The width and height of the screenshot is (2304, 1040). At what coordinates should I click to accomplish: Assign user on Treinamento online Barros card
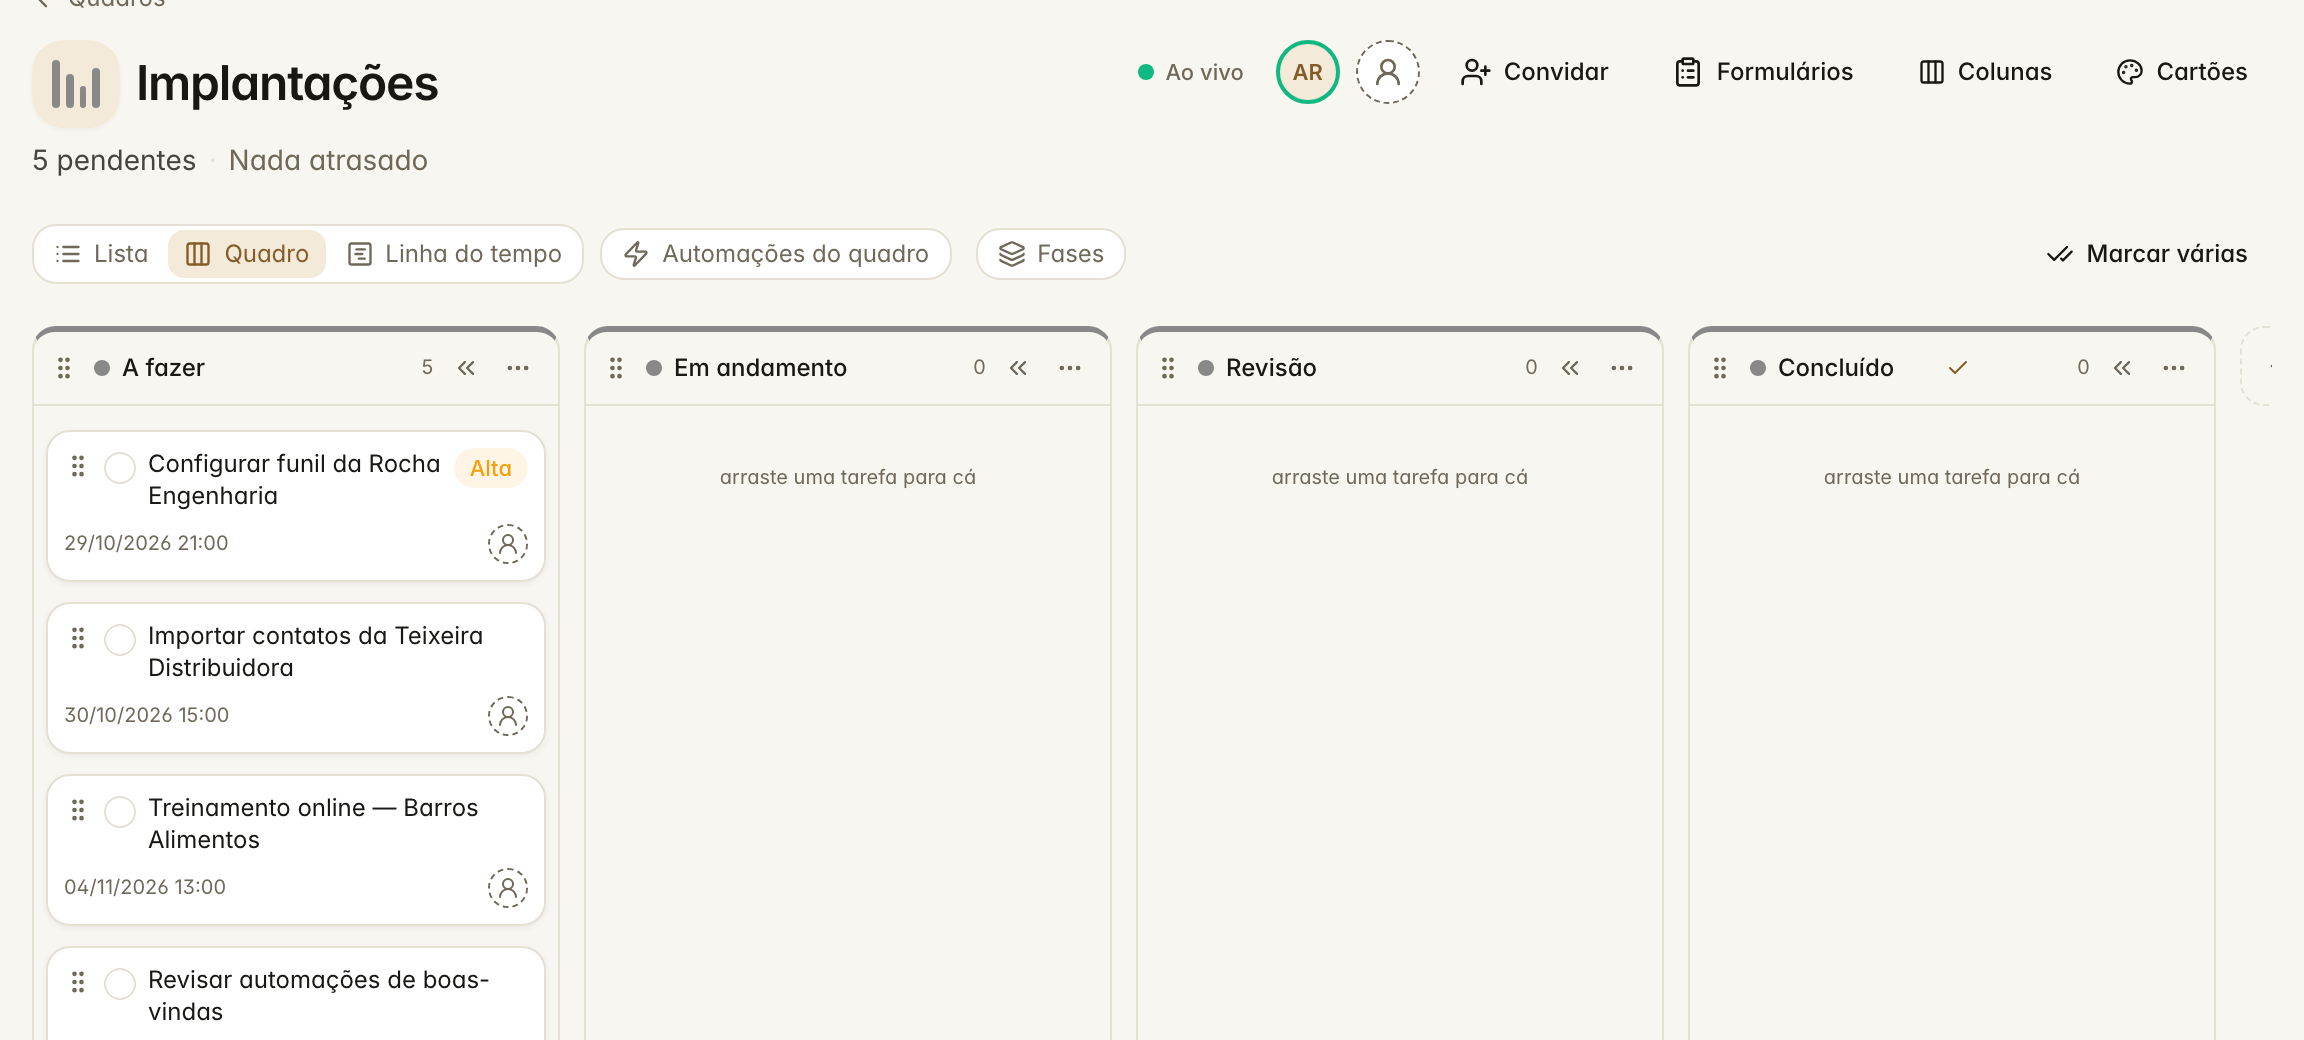(x=508, y=888)
